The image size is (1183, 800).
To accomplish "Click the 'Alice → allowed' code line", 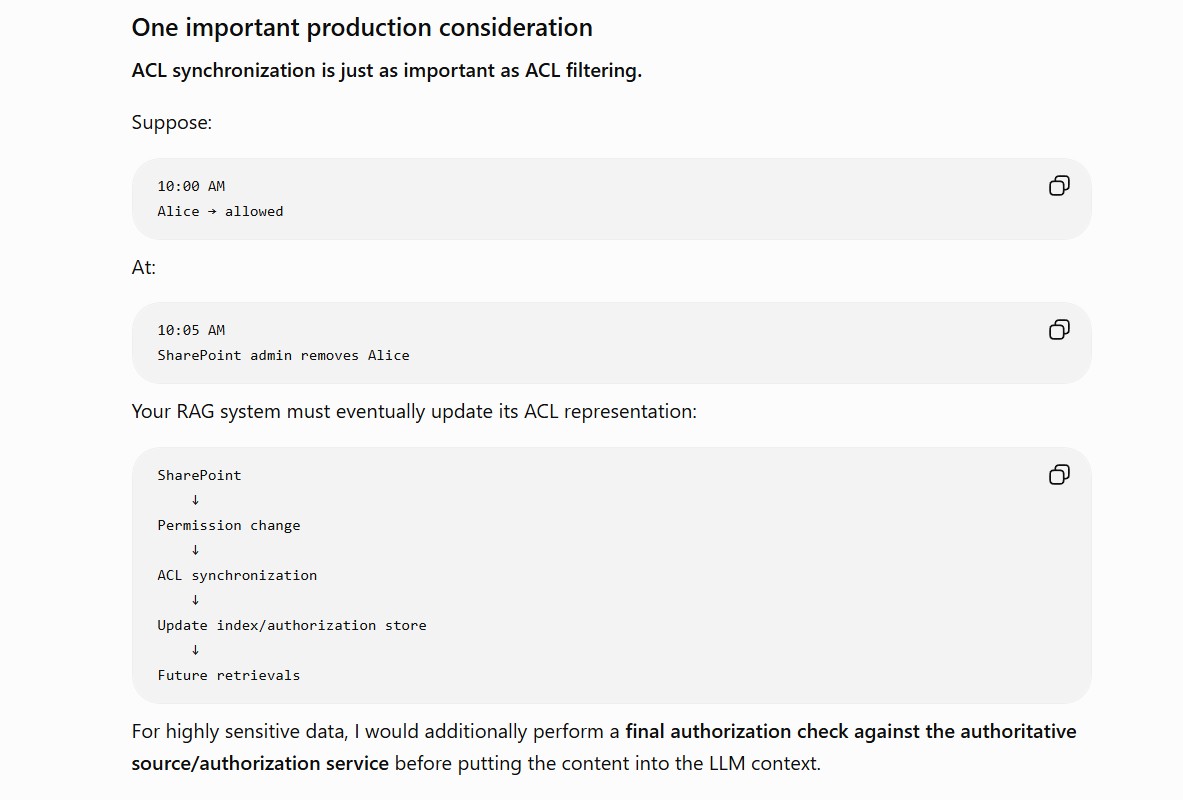I will click(220, 211).
